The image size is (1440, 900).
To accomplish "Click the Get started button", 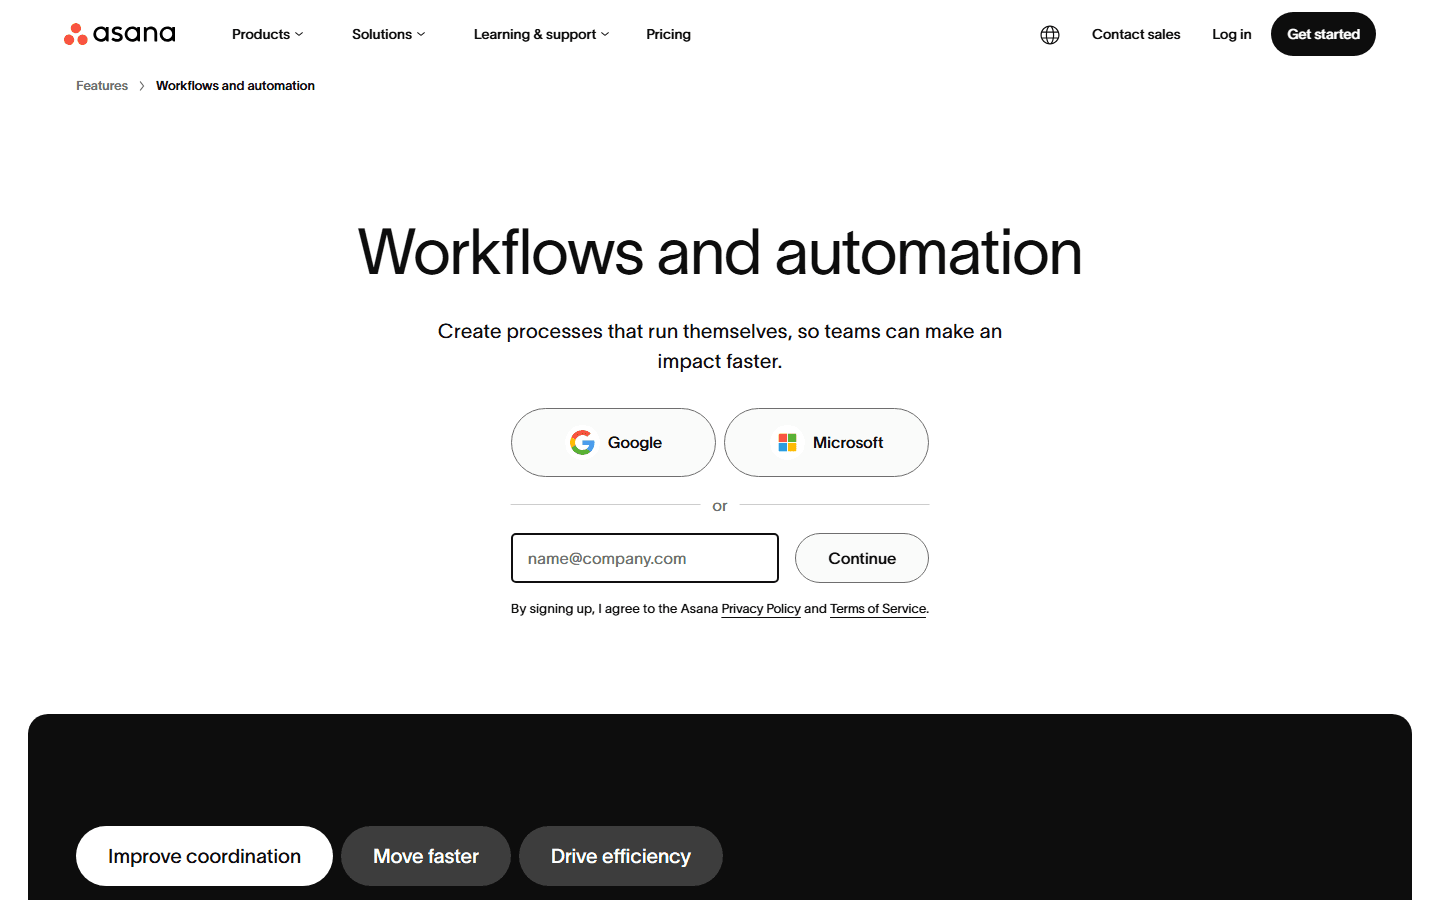I will 1323,34.
